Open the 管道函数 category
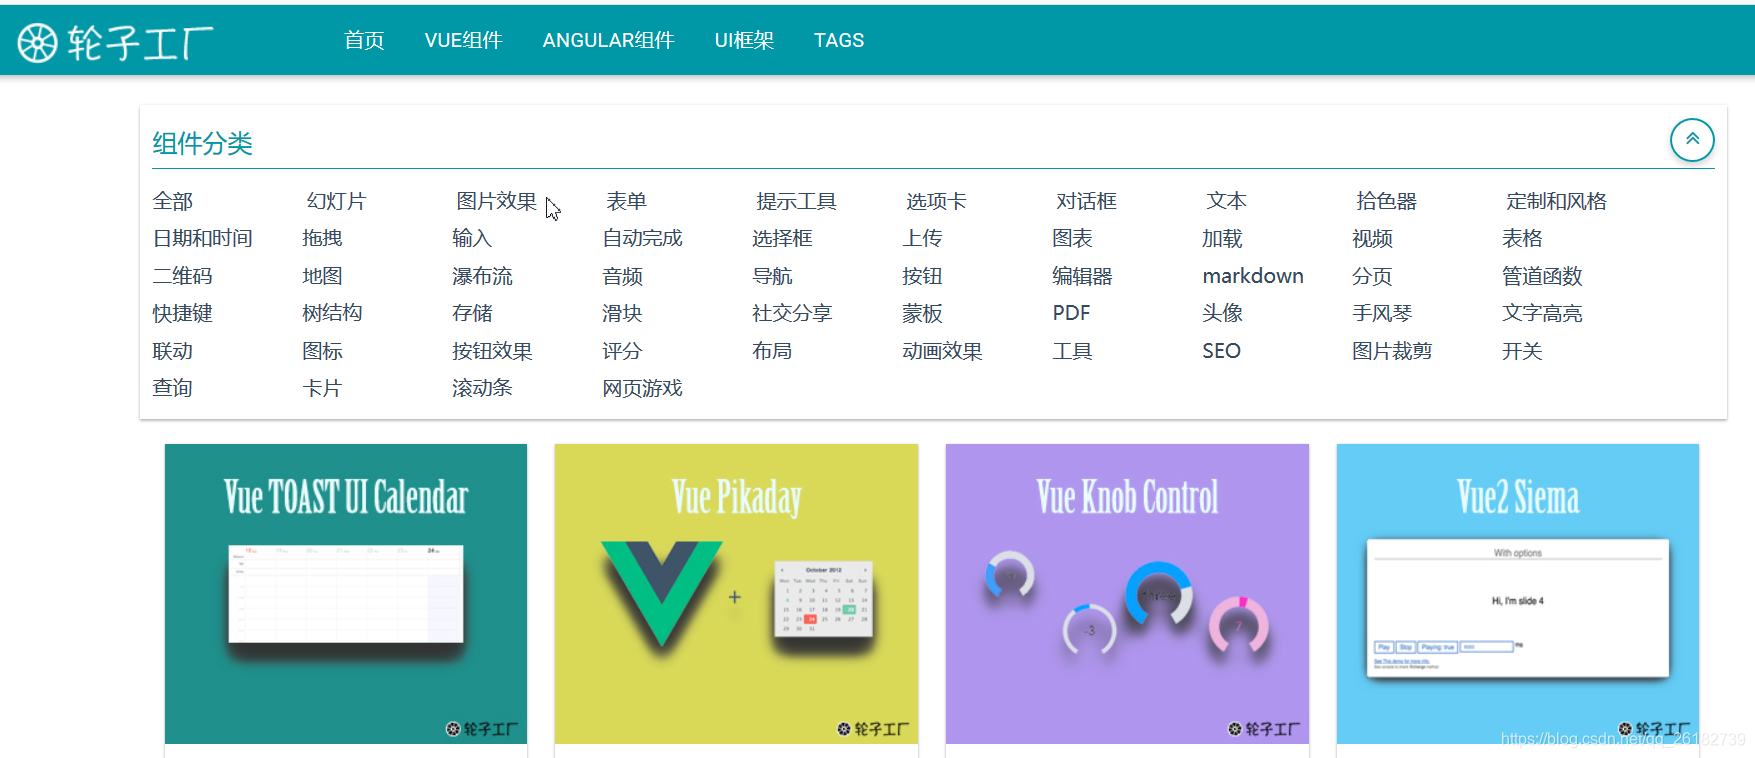This screenshot has width=1755, height=758. click(x=1542, y=276)
